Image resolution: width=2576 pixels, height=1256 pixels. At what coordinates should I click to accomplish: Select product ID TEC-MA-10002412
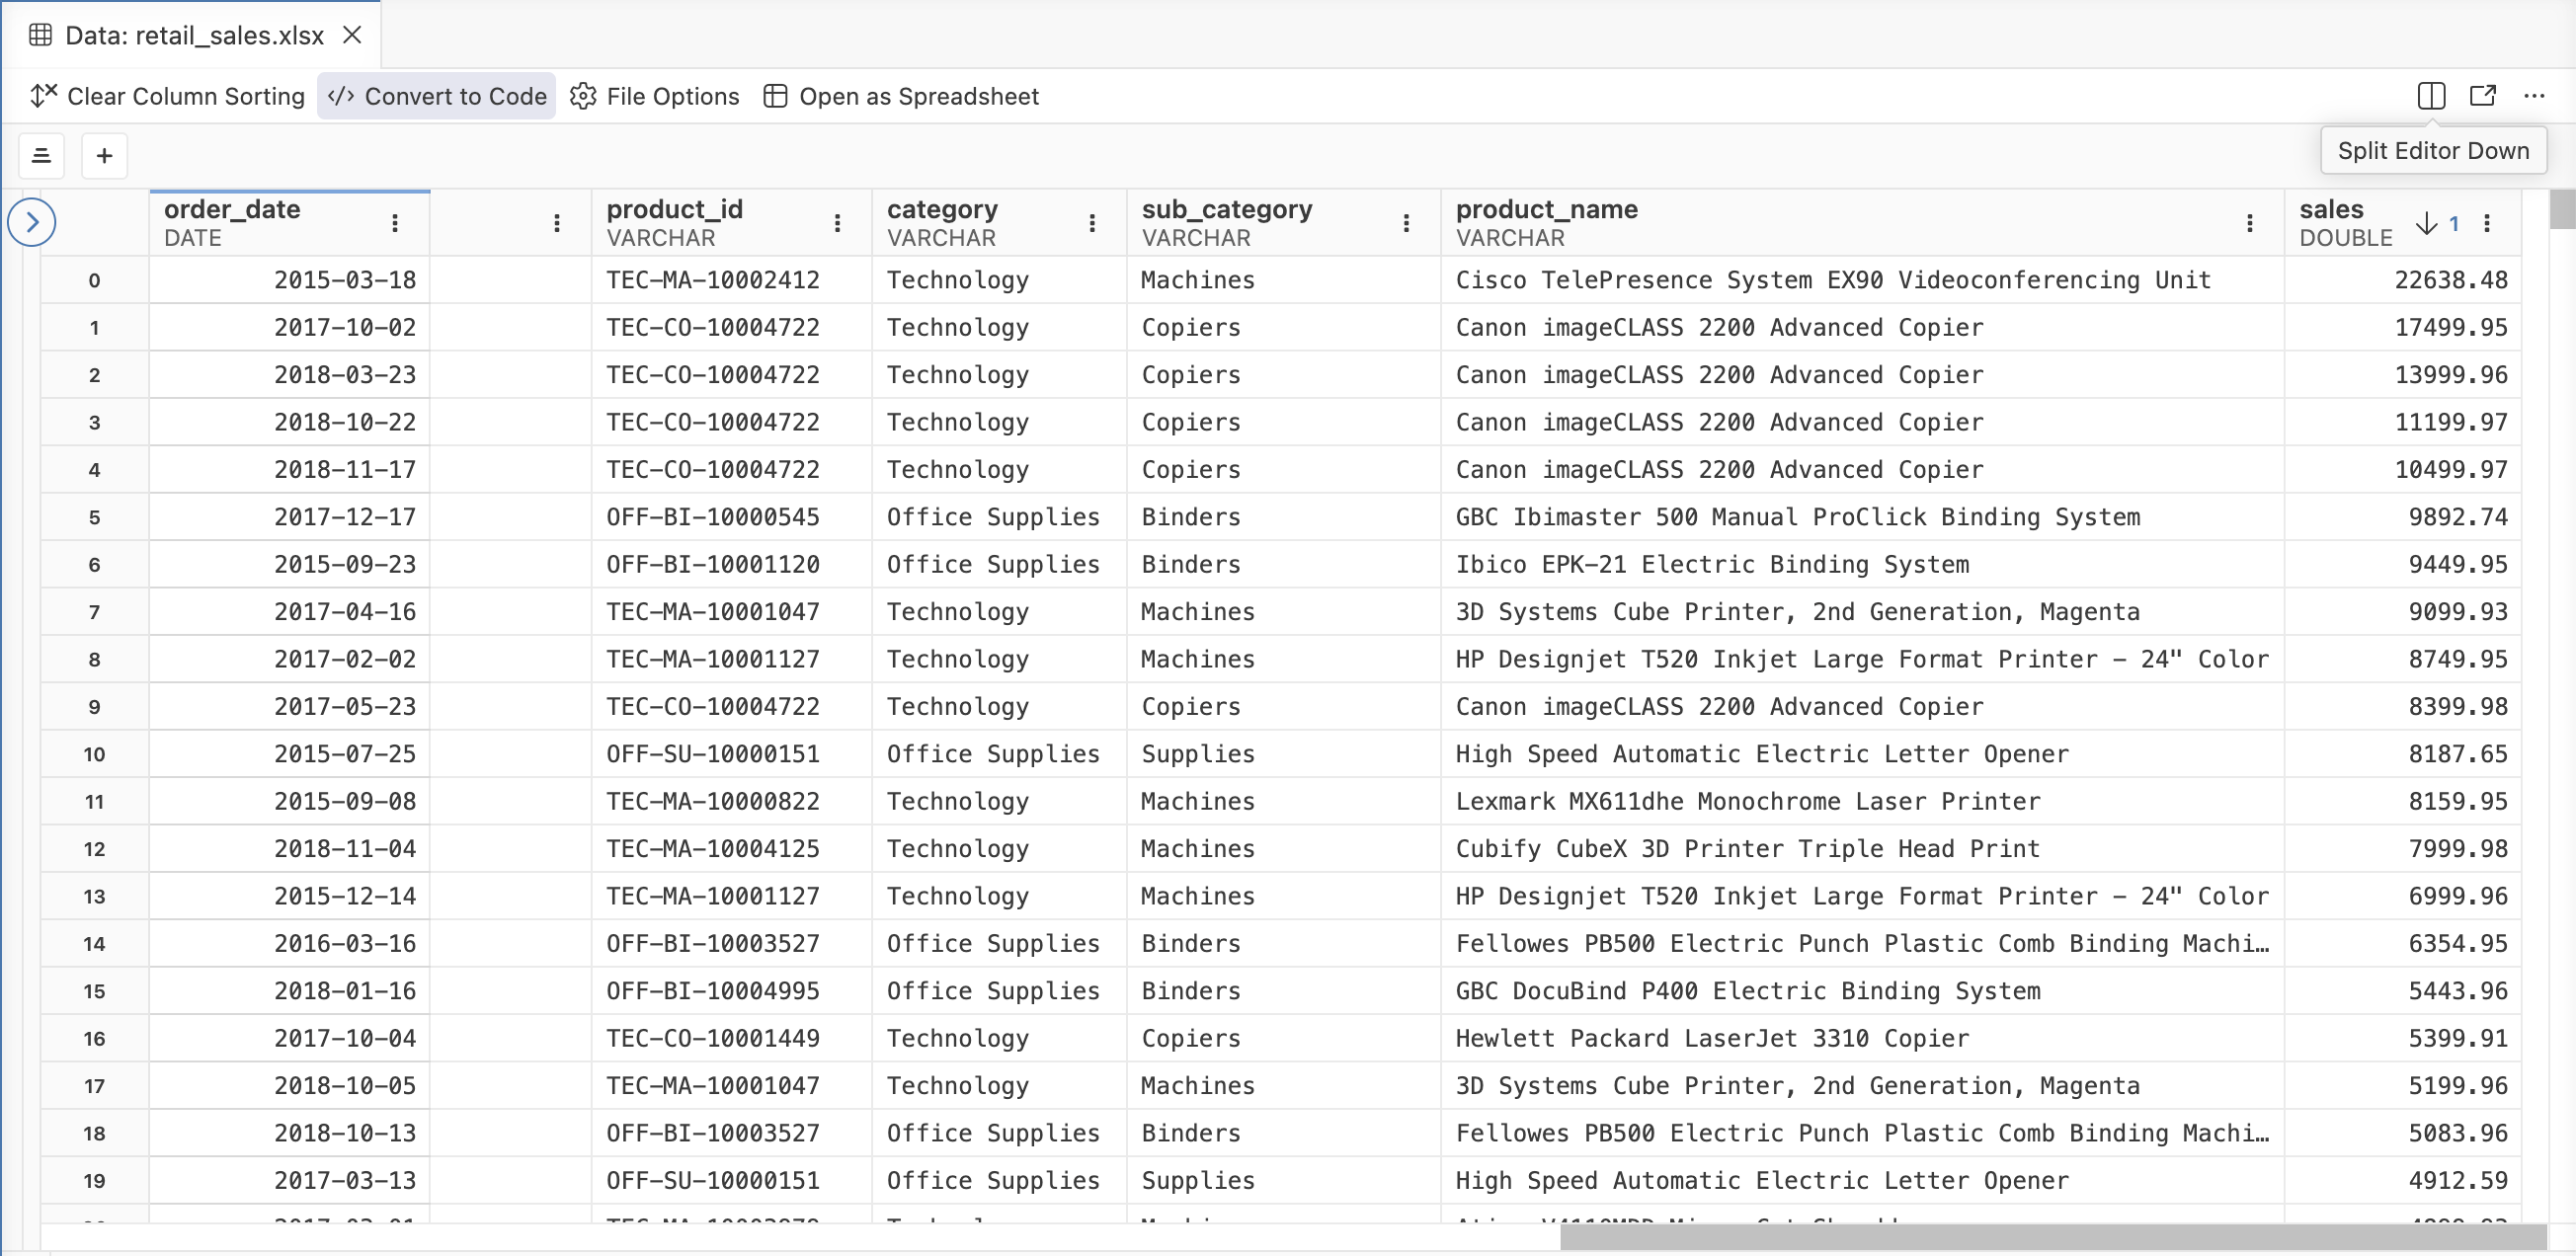pyautogui.click(x=731, y=280)
